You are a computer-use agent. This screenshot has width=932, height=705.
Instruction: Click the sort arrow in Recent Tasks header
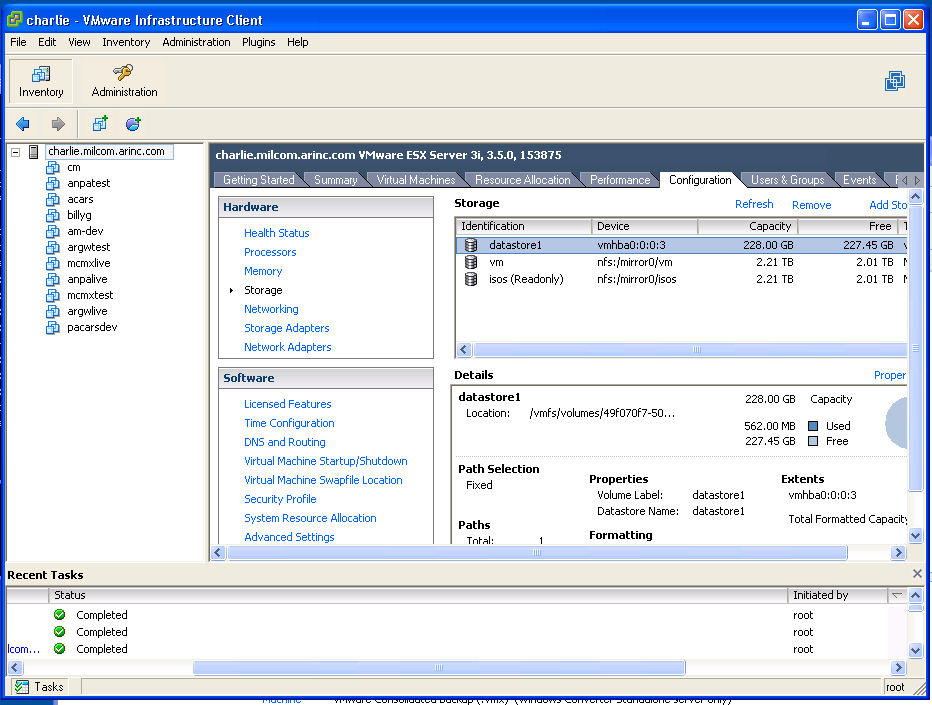pos(897,595)
